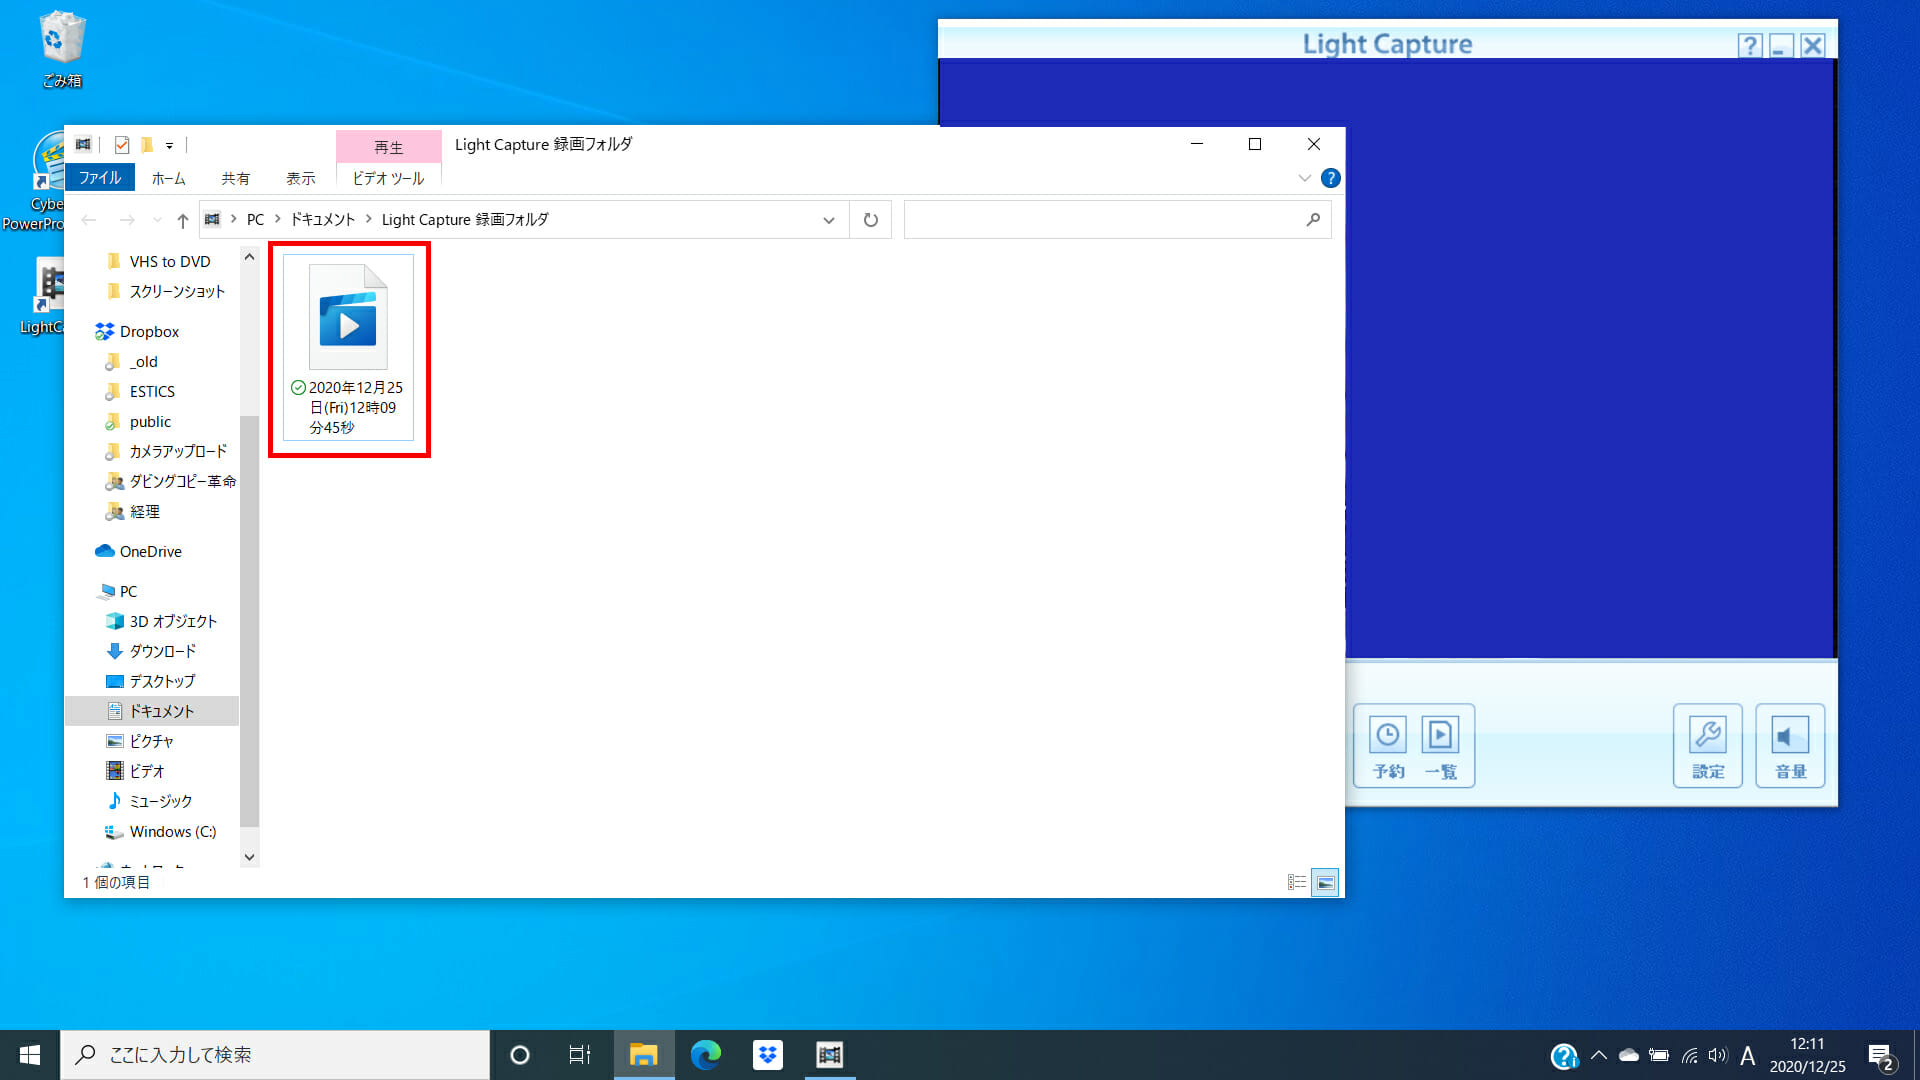
Task: Click the ドキュメント breadcrumb in the address bar
Action: (322, 219)
